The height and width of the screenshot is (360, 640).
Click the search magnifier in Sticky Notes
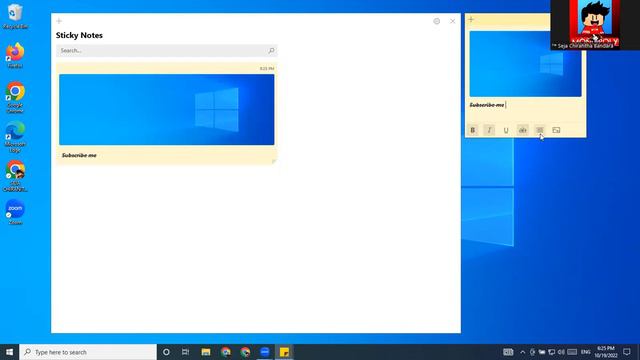click(x=271, y=51)
